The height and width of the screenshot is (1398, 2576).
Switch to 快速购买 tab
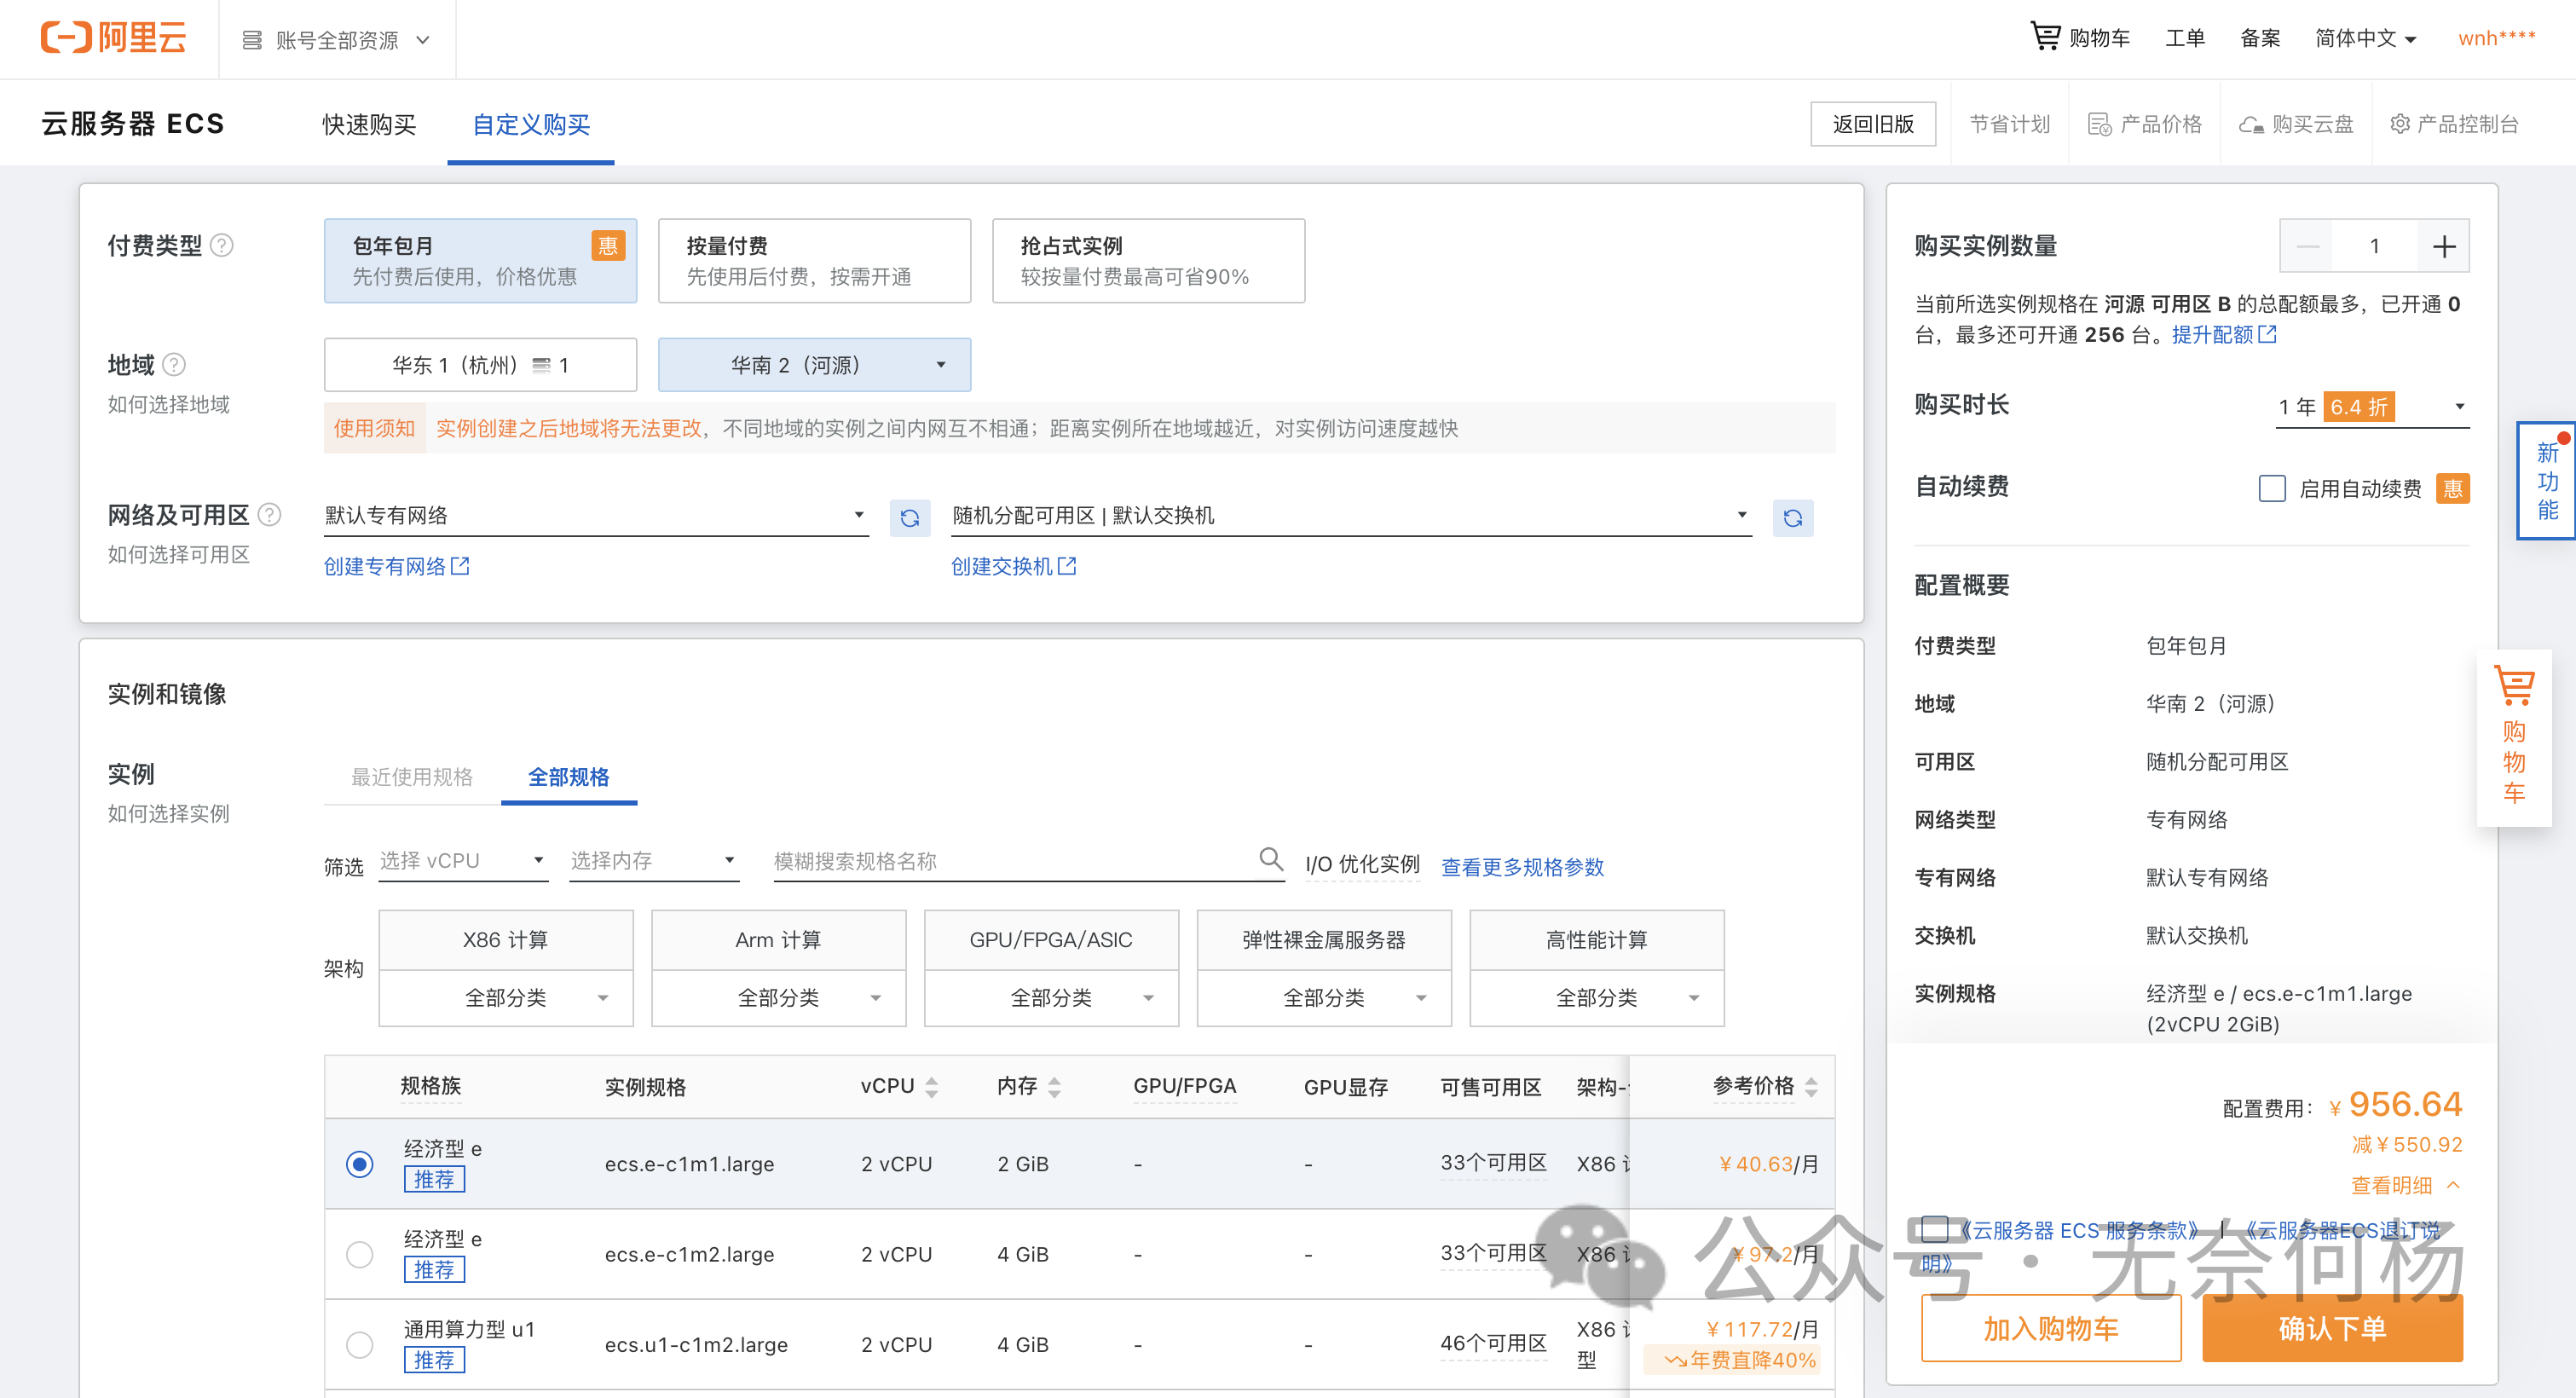369,124
